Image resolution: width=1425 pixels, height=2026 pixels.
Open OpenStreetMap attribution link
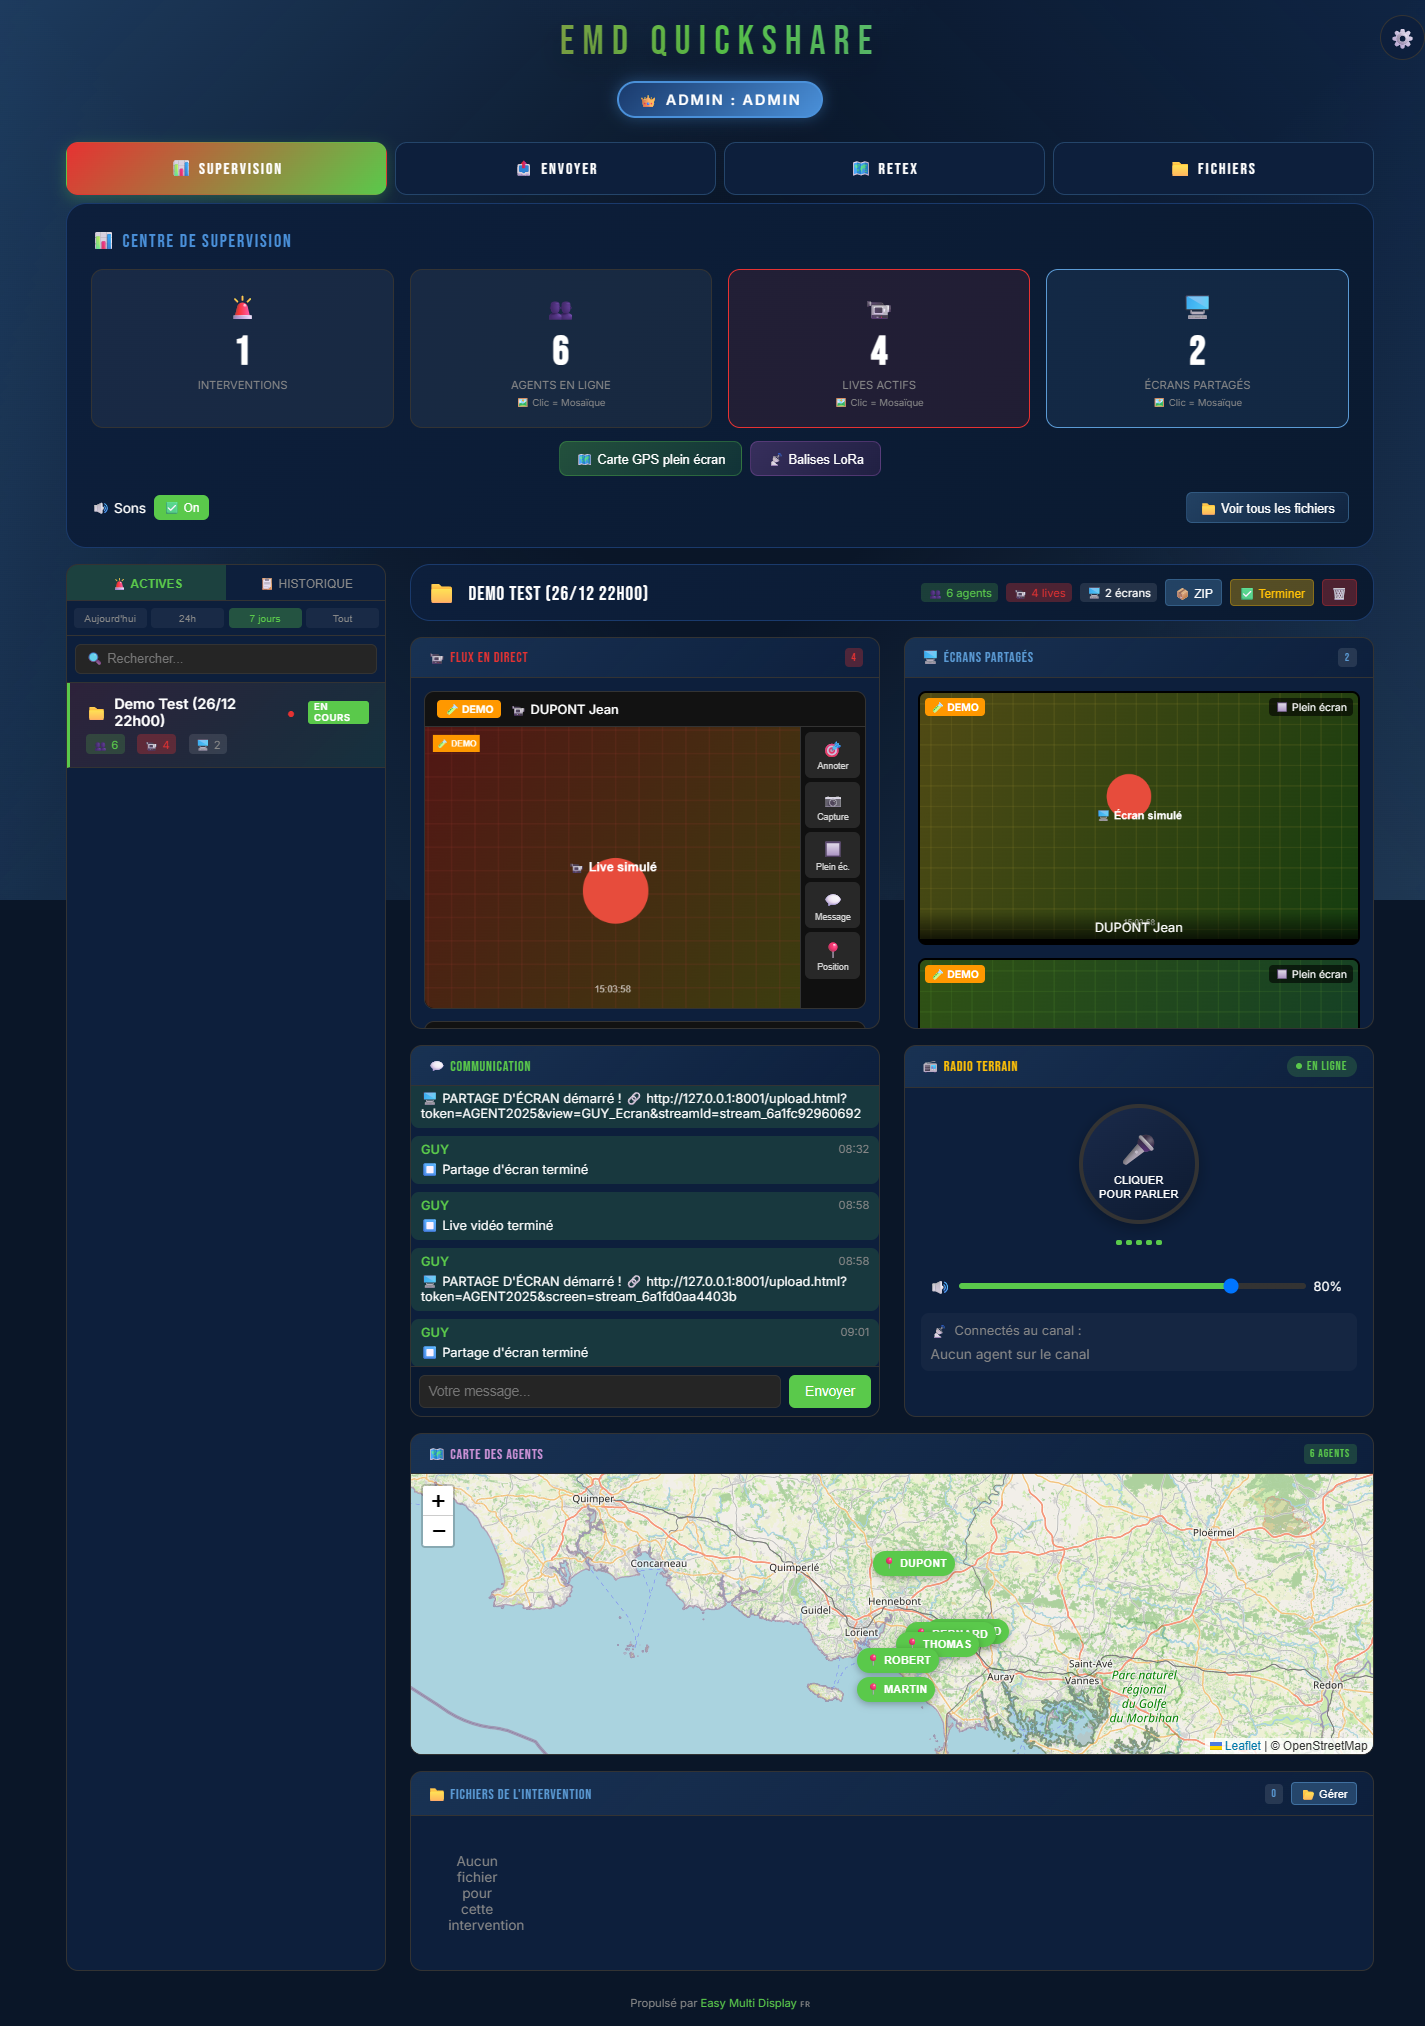[1325, 1746]
